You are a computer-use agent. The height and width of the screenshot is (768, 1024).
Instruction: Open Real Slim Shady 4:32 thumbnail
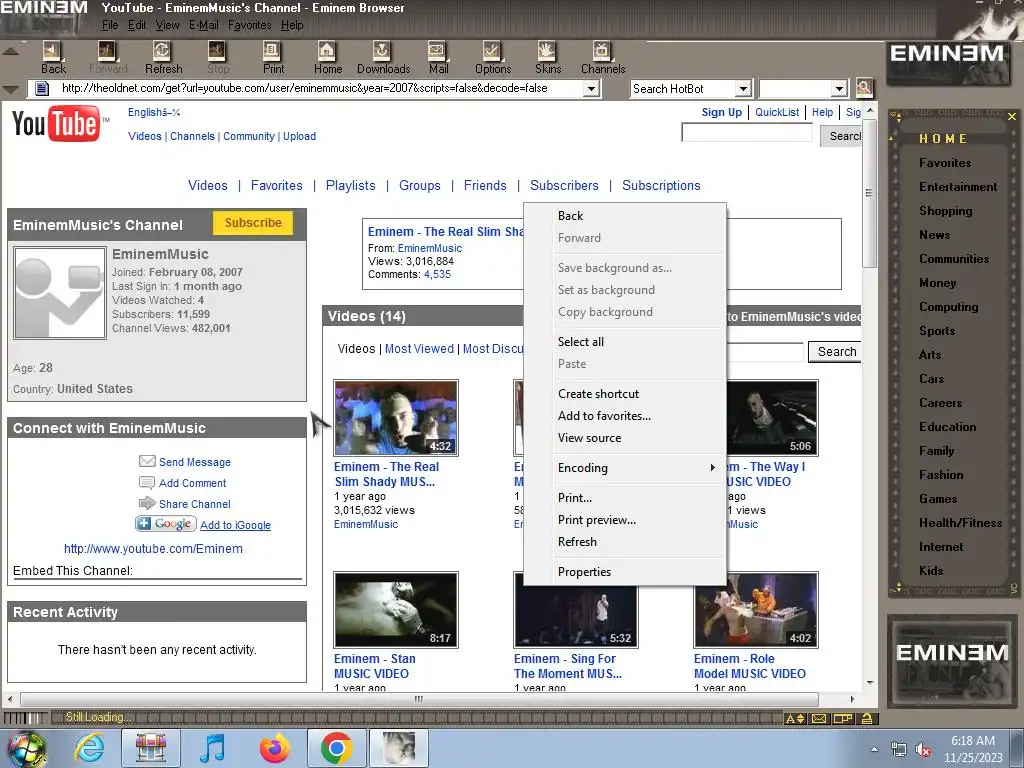(396, 418)
